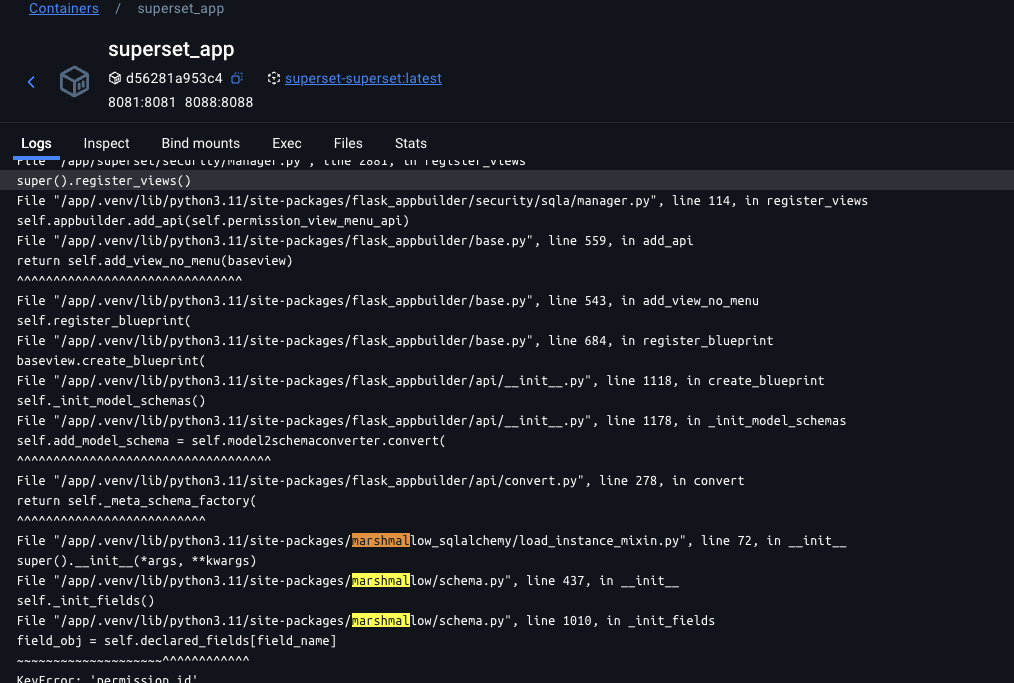Screen dimensions: 1014x683
Task: Select the Logs tab
Action: tap(36, 143)
